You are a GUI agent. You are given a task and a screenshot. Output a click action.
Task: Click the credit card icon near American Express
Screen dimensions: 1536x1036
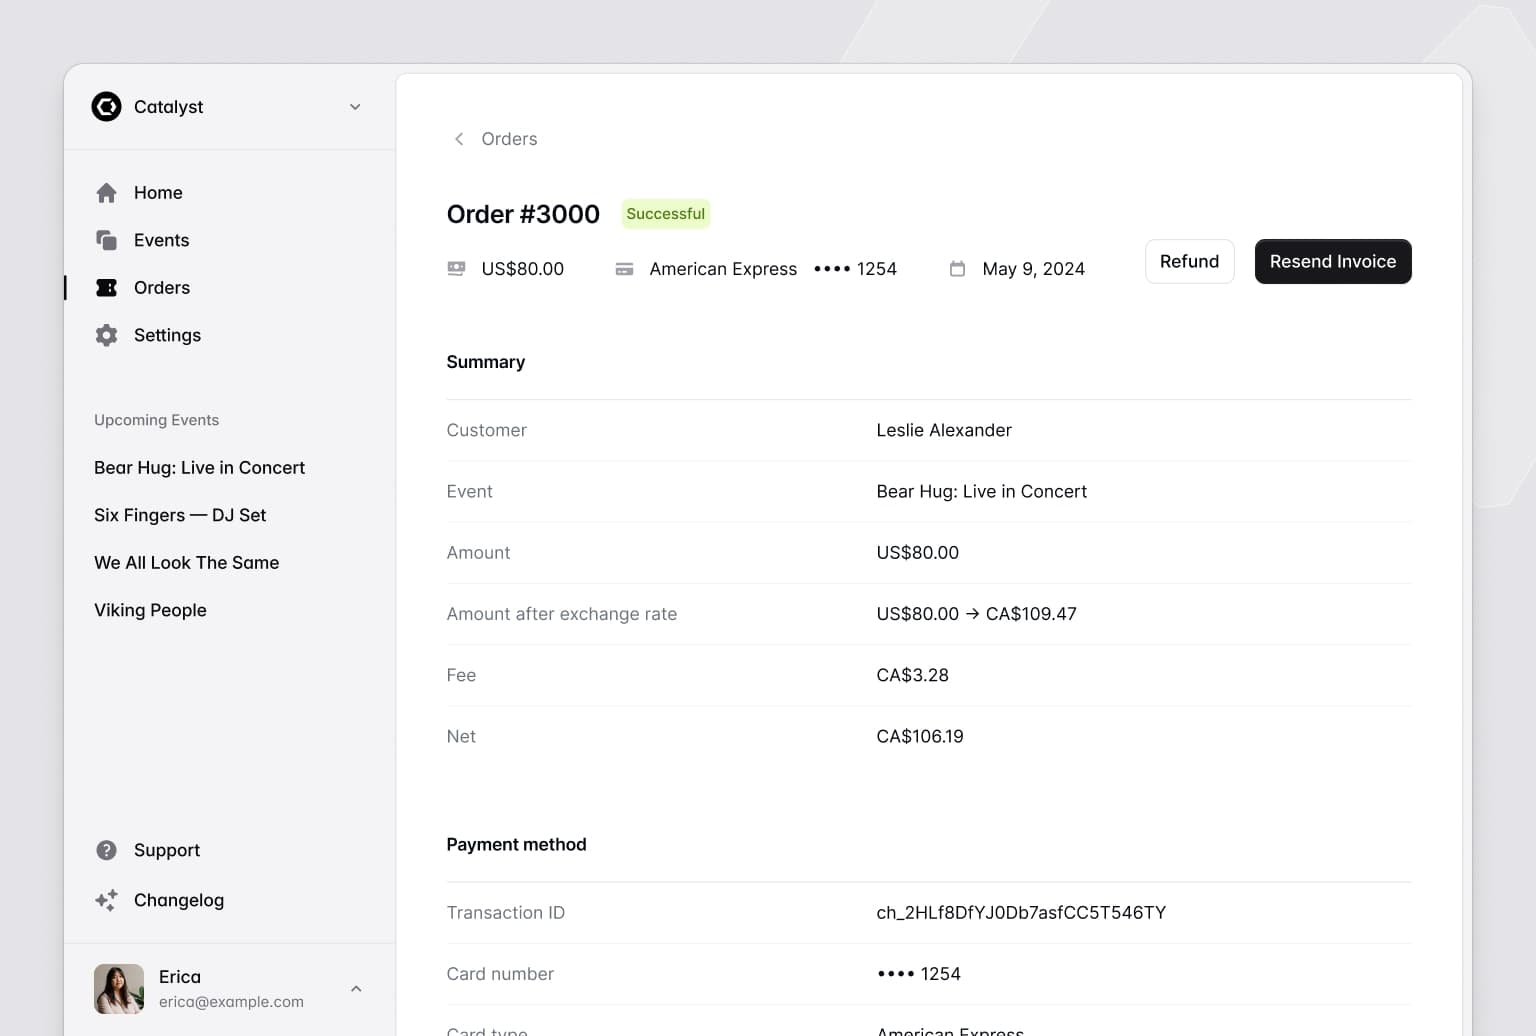point(624,268)
